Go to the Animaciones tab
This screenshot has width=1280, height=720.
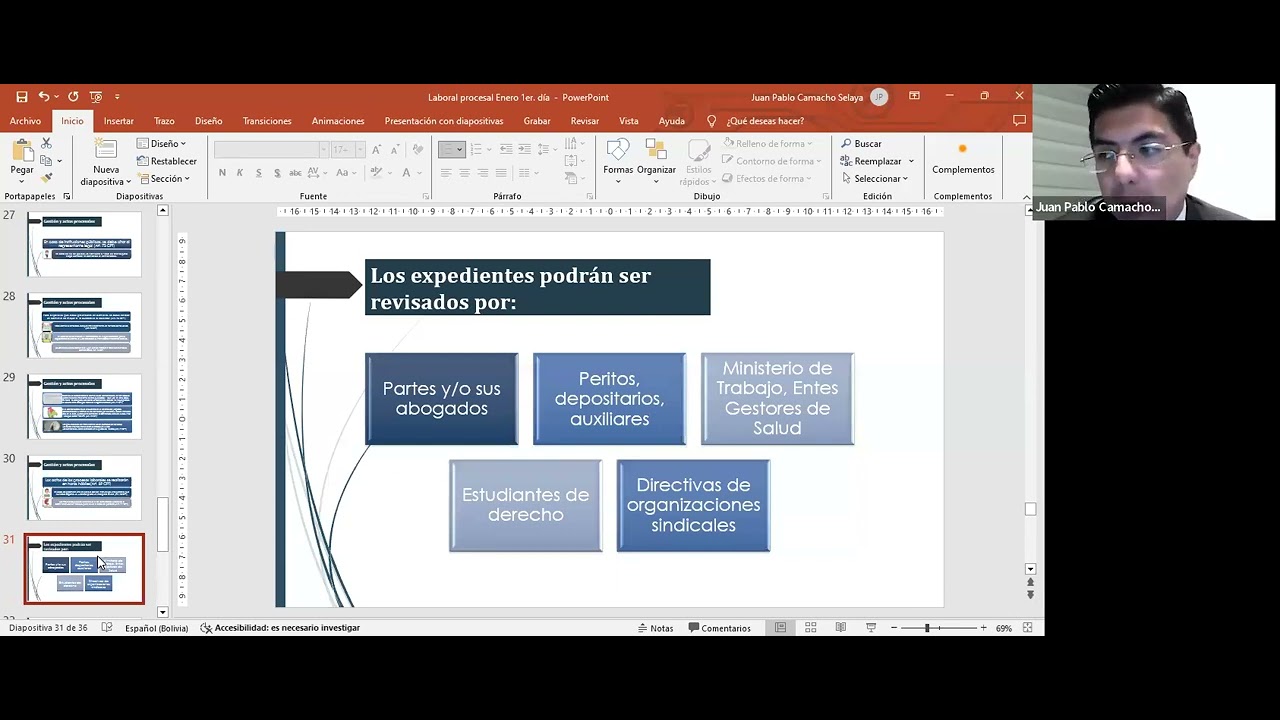338,121
